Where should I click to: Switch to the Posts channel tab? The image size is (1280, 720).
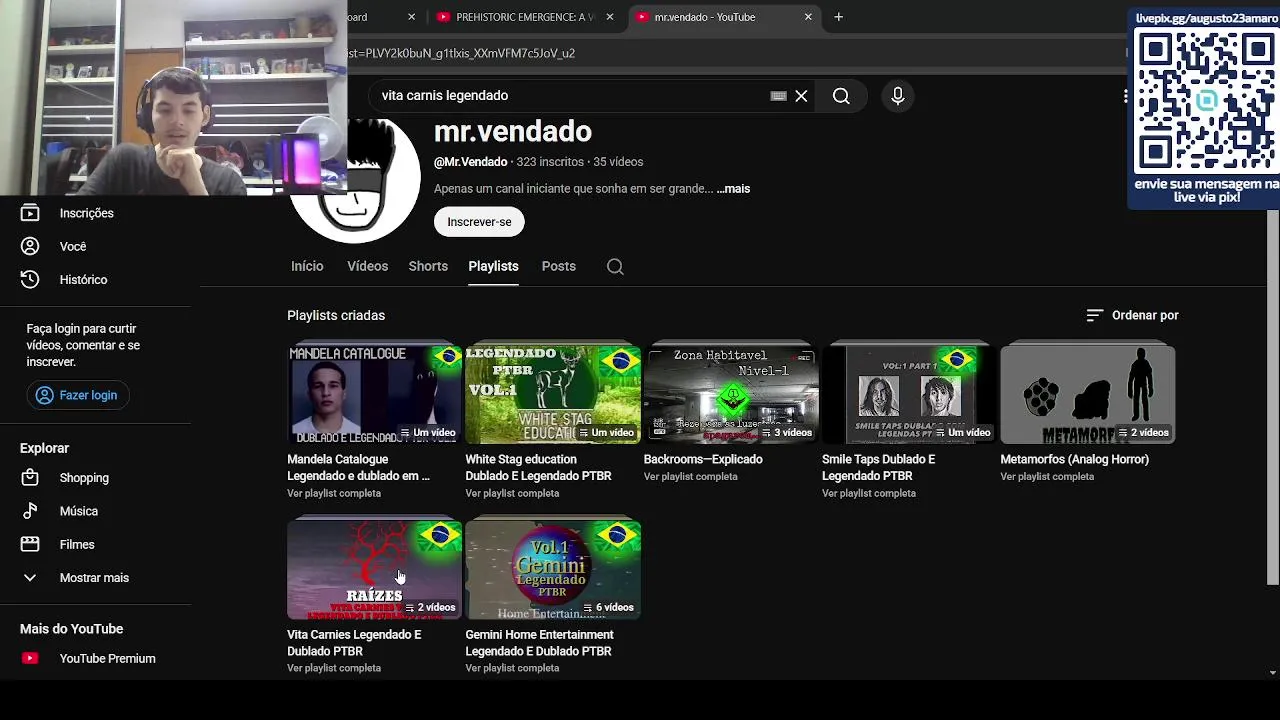[x=558, y=266]
